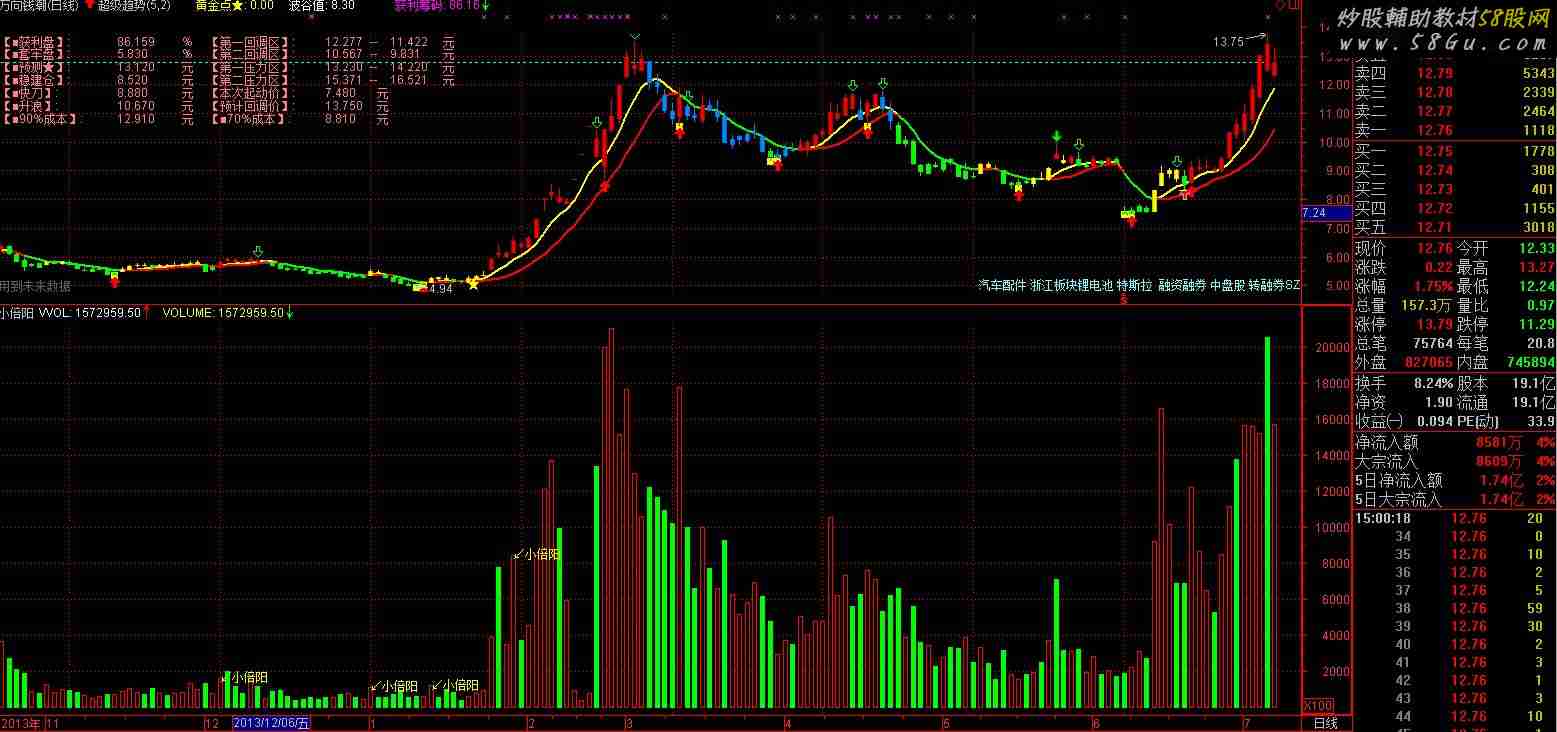1557x732 pixels.
Task: Click the red up arrow after VVOL value
Action: [148, 312]
